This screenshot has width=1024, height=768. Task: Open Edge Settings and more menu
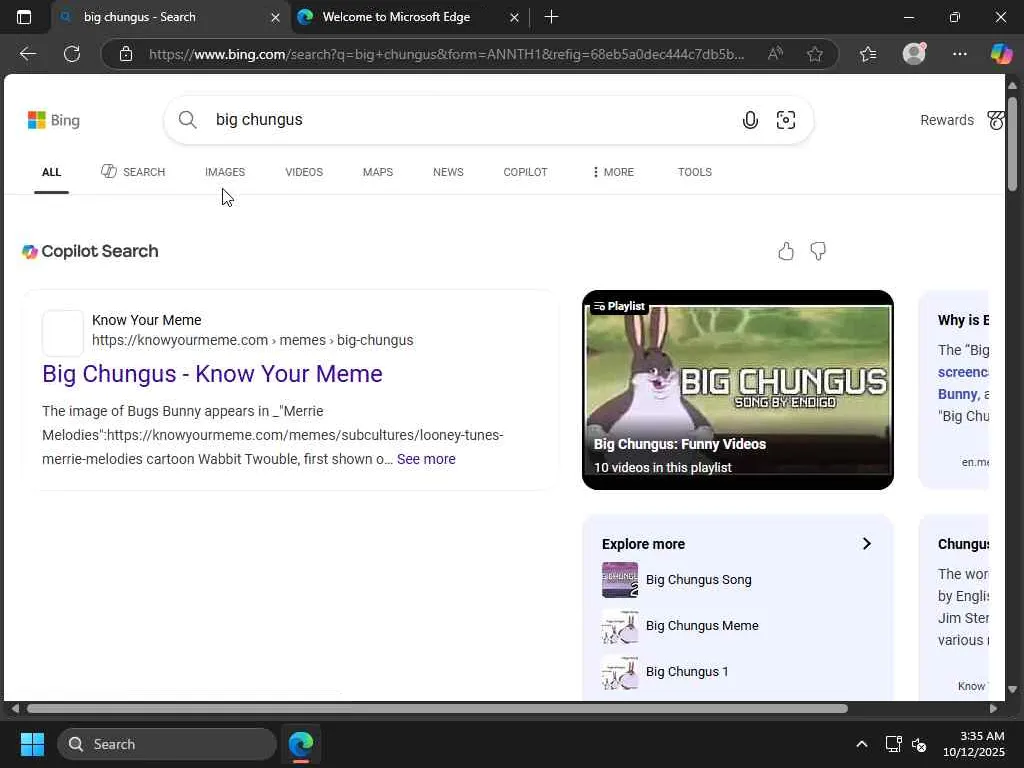(x=959, y=54)
